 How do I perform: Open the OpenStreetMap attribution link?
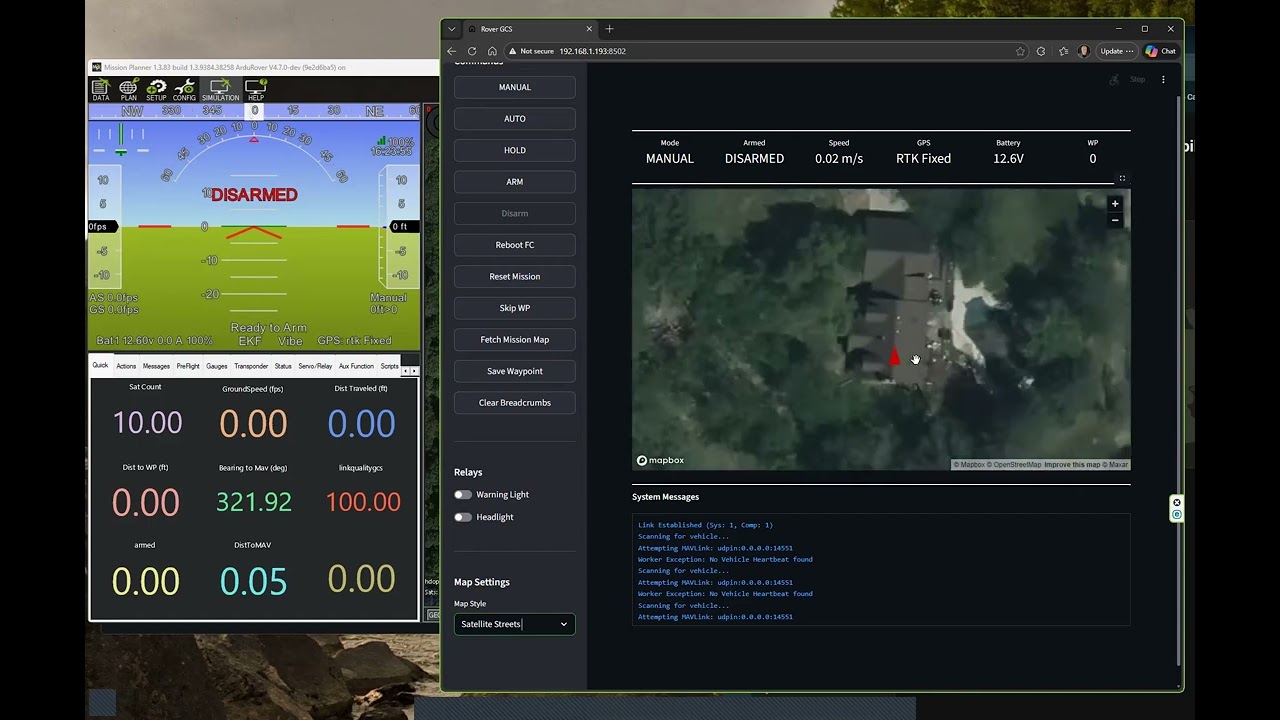pyautogui.click(x=1016, y=464)
